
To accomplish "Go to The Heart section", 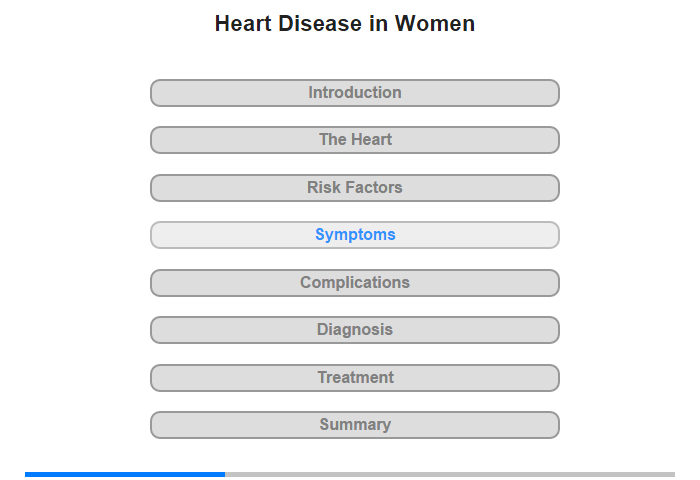I will click(354, 140).
